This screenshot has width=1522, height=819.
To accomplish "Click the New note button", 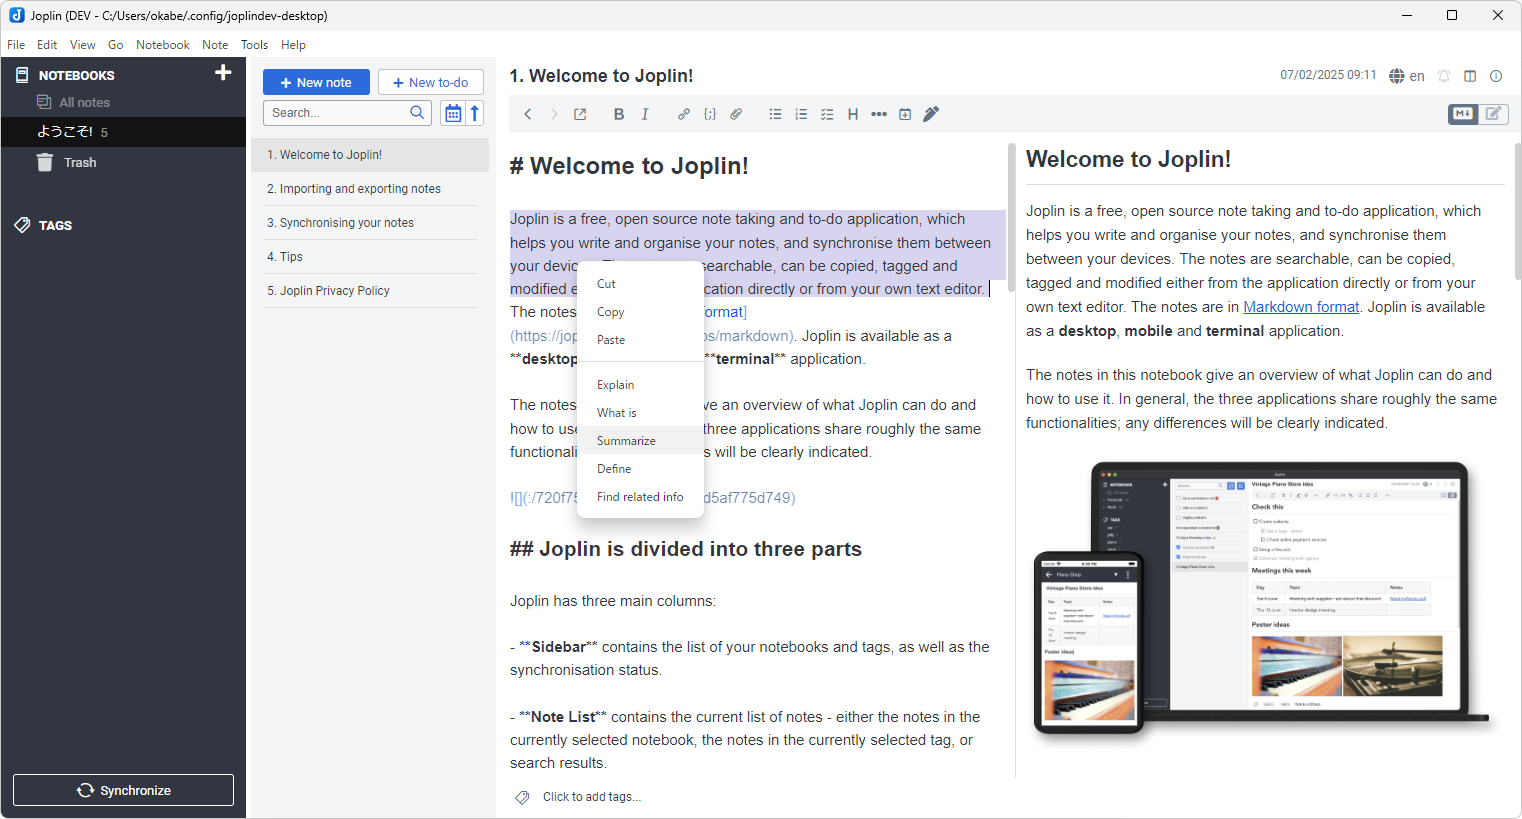I will [316, 82].
